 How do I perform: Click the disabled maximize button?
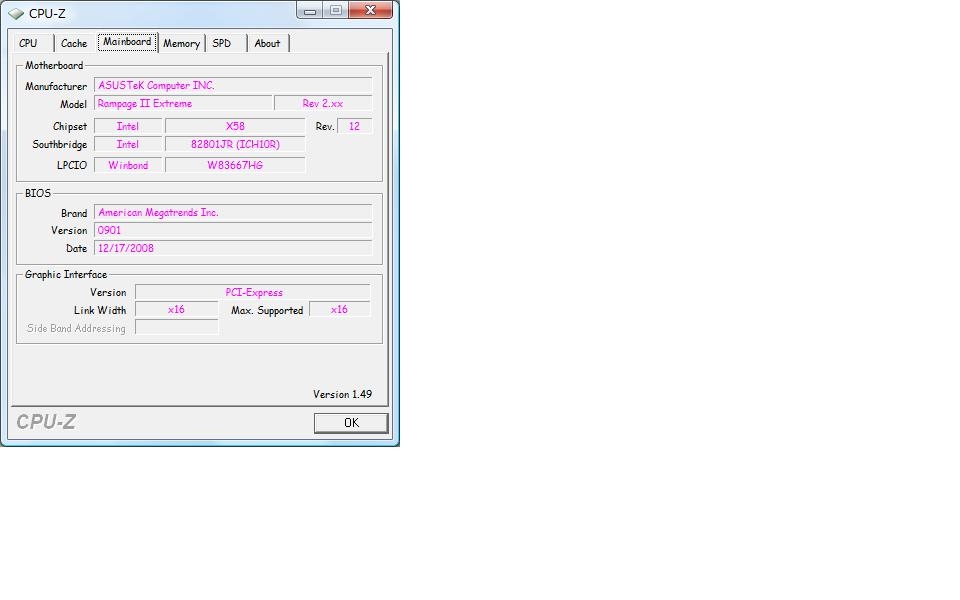[336, 10]
